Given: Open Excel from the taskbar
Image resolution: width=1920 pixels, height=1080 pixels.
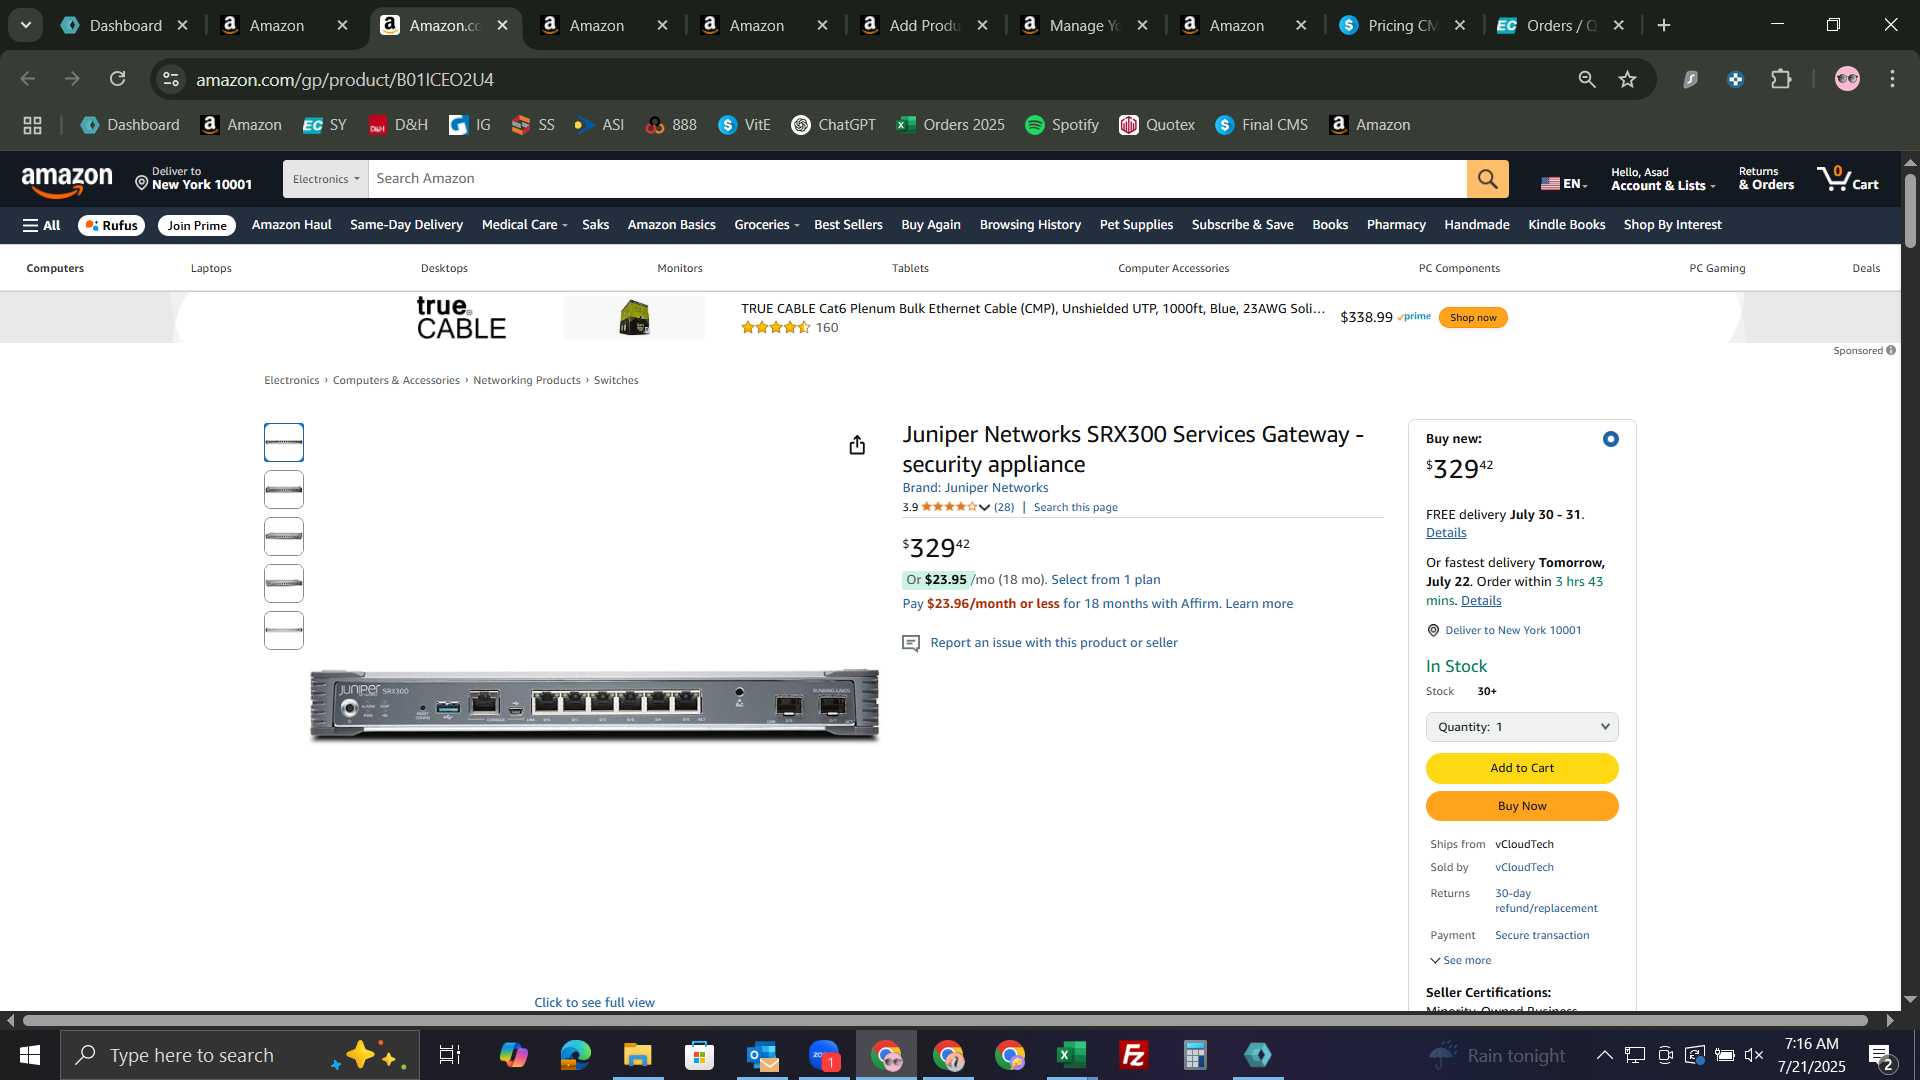Looking at the screenshot, I should 1072,1055.
